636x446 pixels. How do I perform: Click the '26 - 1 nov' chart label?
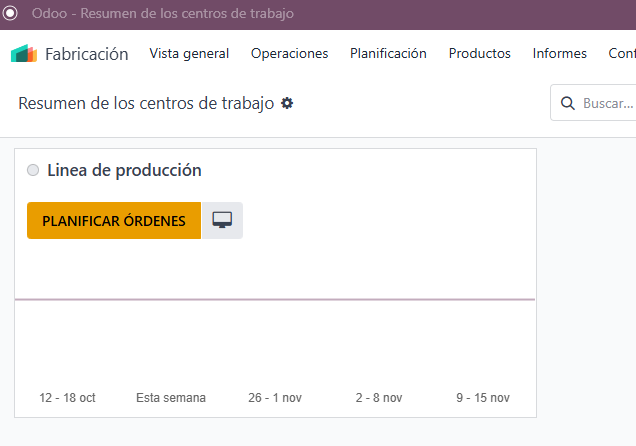[x=275, y=398]
